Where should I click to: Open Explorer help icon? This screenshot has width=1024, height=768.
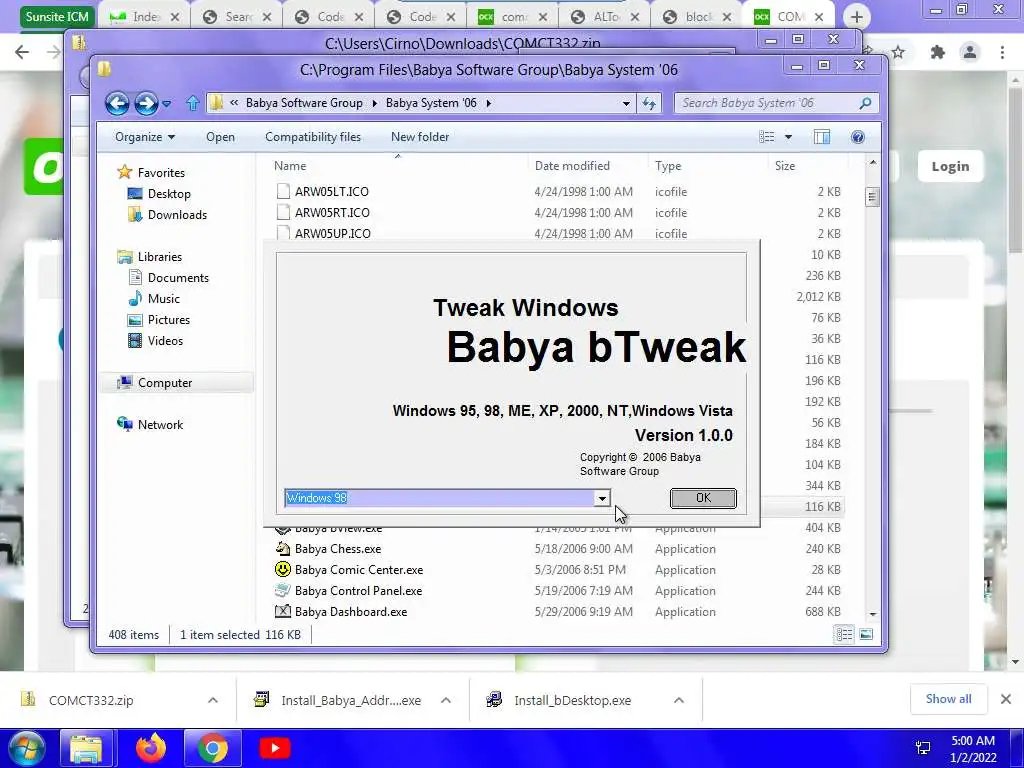858,136
